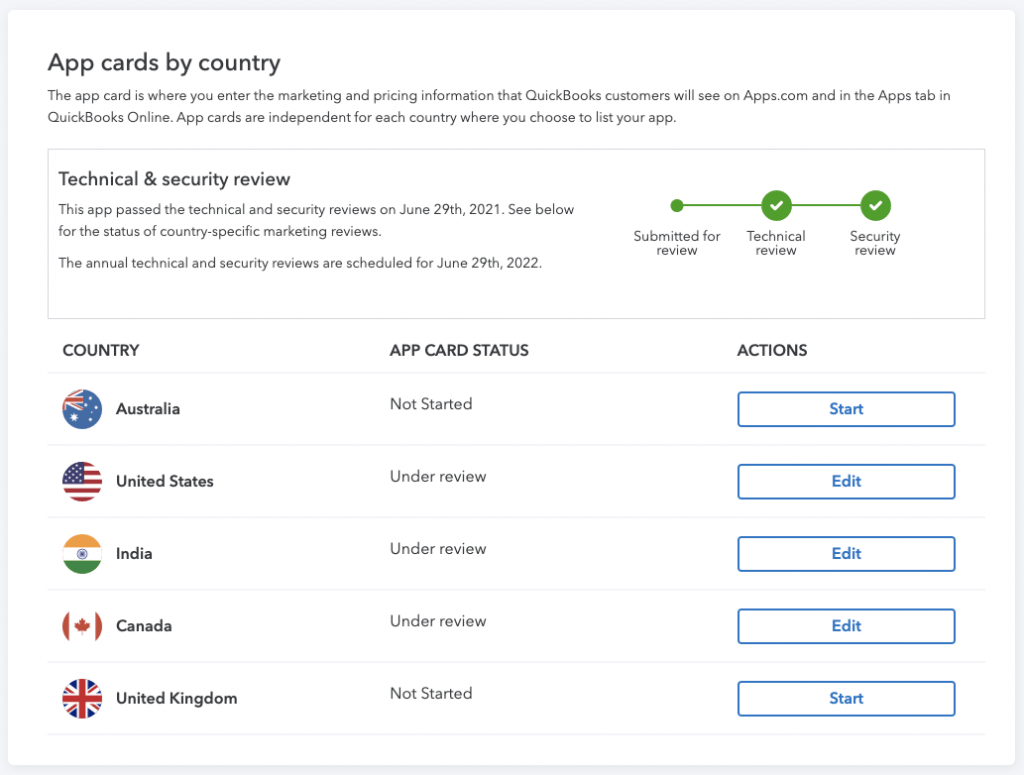Click the Australia flag icon
The height and width of the screenshot is (775, 1024).
pos(82,409)
